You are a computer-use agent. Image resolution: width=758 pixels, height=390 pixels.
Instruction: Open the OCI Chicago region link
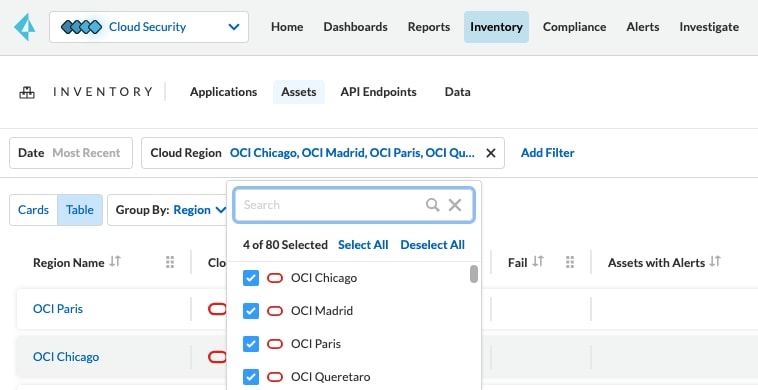(66, 357)
